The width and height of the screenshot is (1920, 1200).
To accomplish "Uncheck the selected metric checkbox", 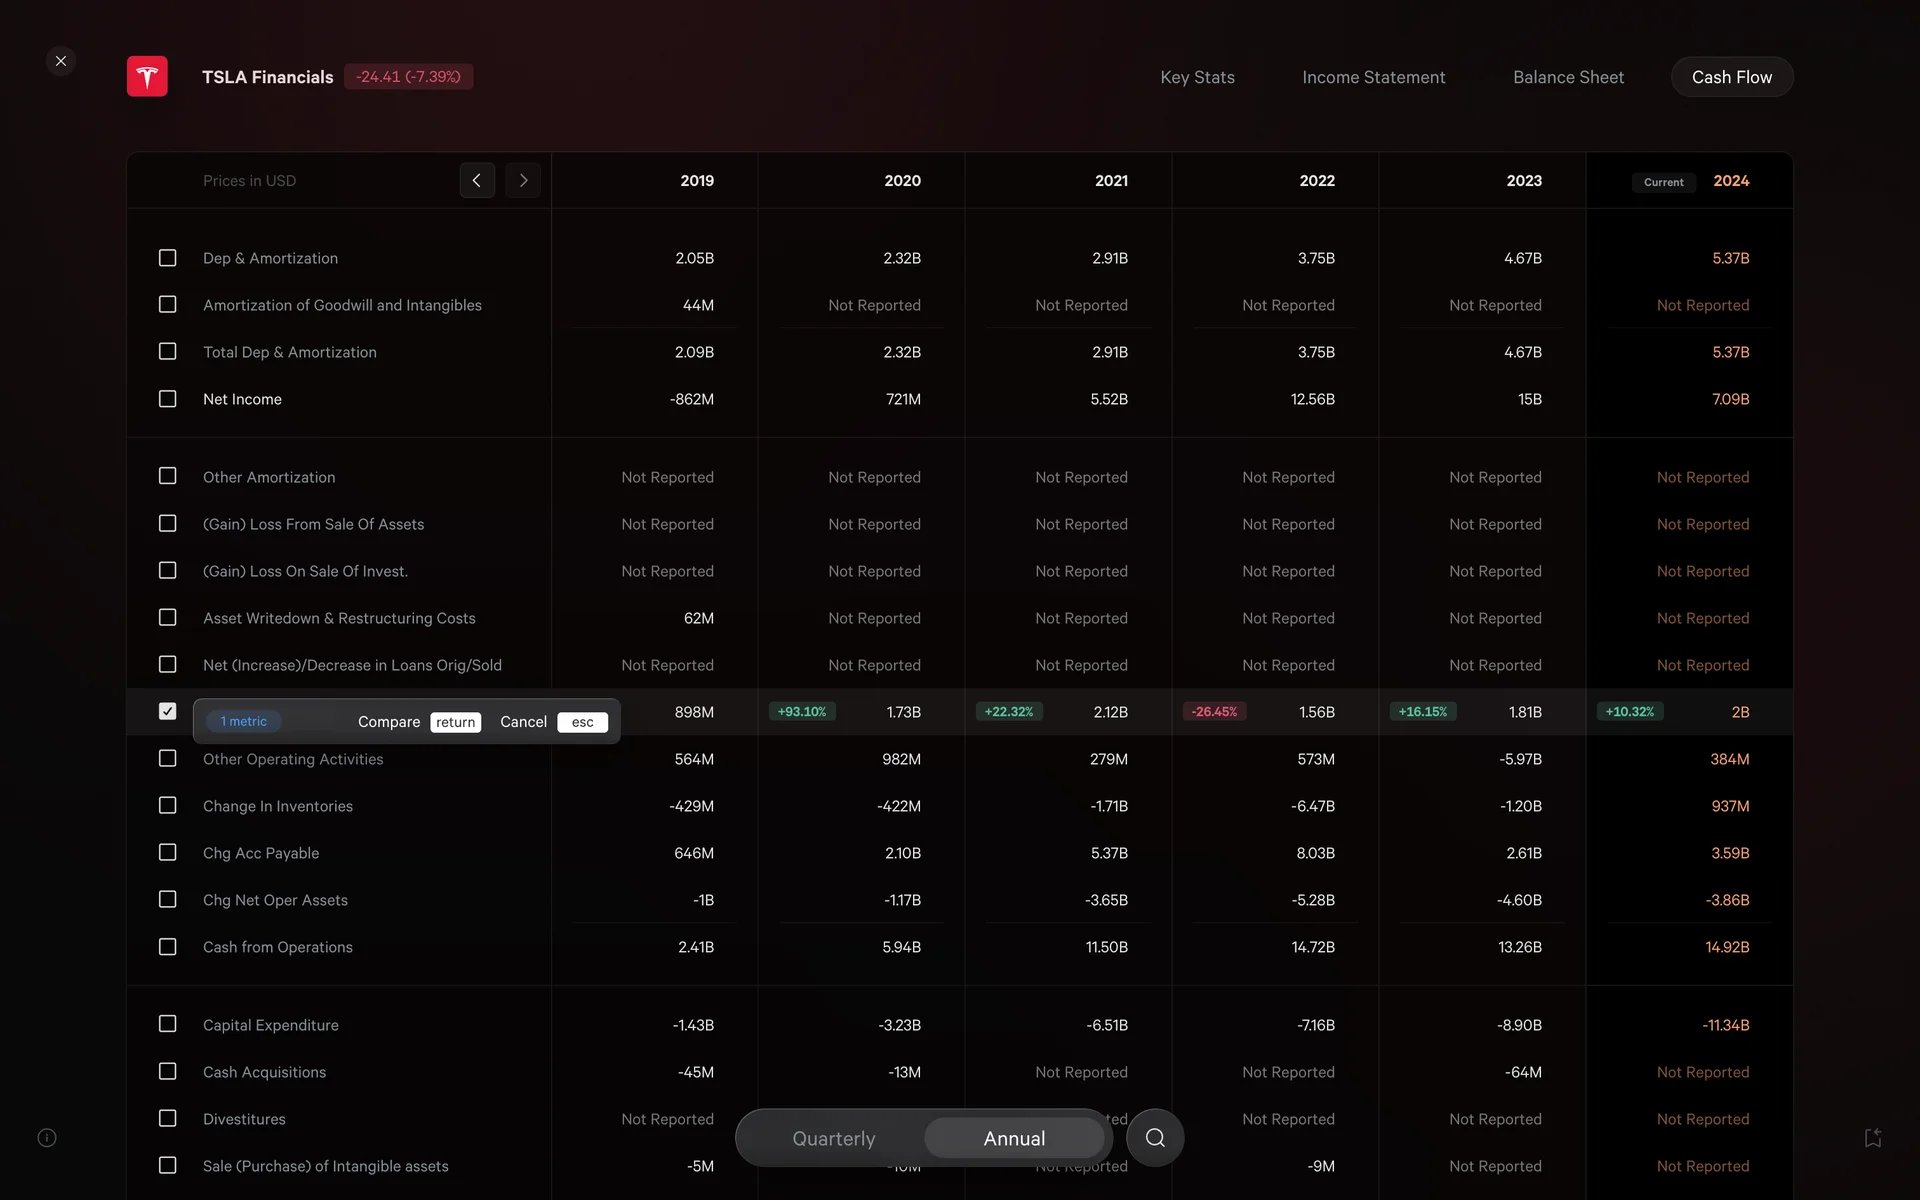I will click(x=168, y=711).
